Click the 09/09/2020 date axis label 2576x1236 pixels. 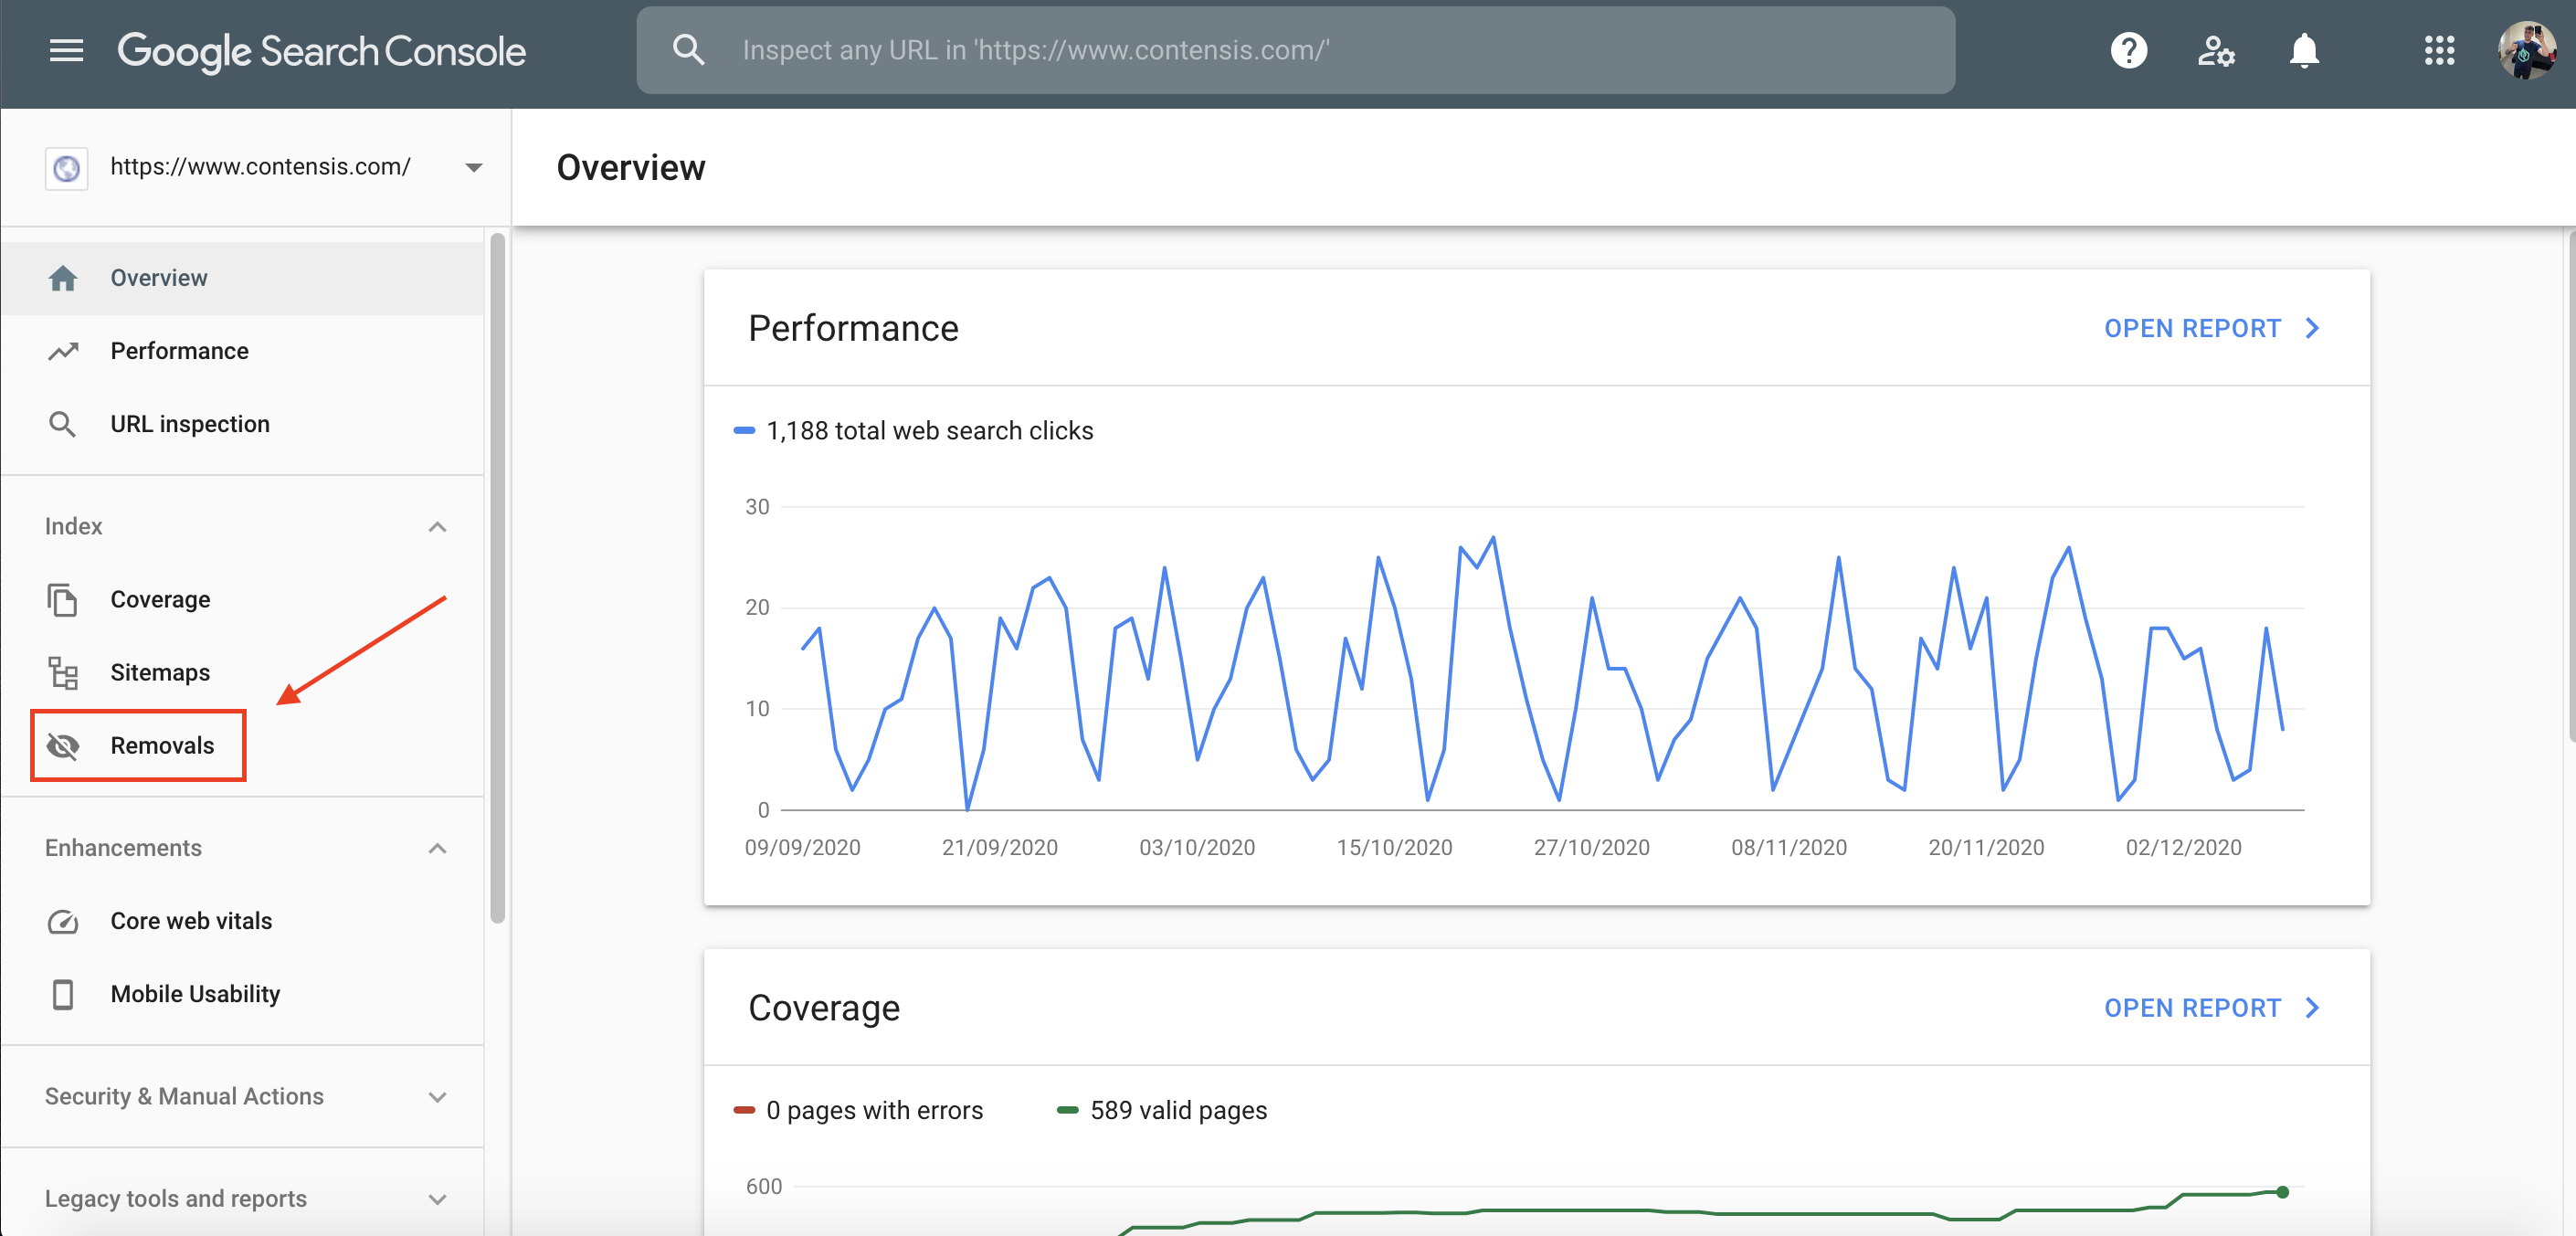tap(802, 848)
